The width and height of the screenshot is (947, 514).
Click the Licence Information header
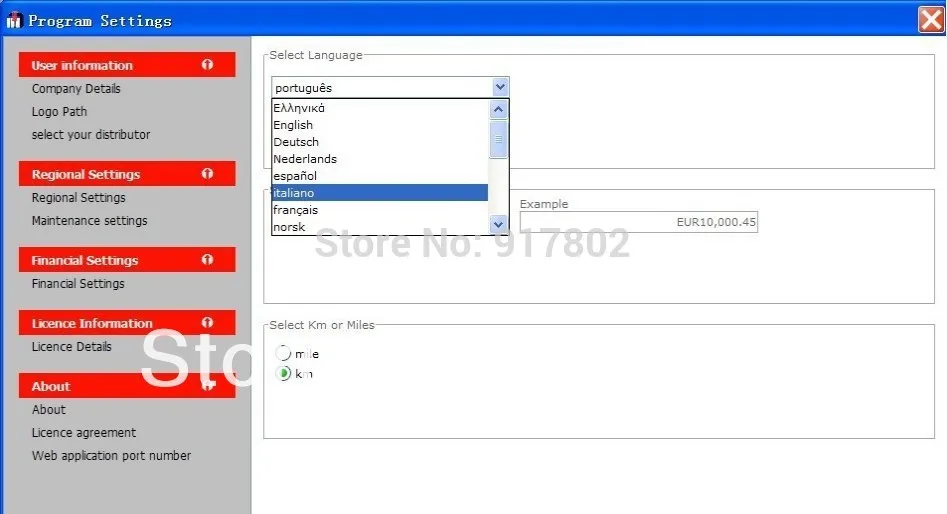coord(127,323)
